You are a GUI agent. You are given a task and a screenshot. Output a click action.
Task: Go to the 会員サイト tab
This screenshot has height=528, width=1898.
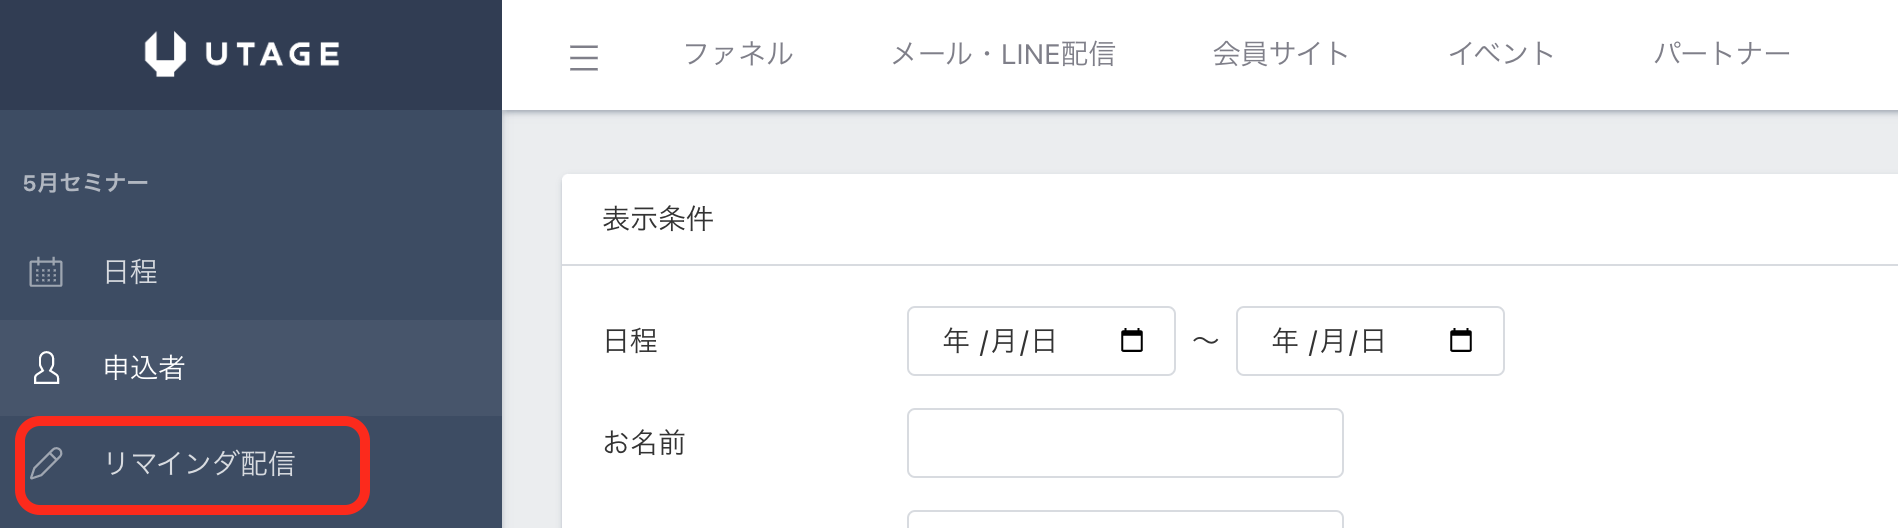click(1281, 54)
